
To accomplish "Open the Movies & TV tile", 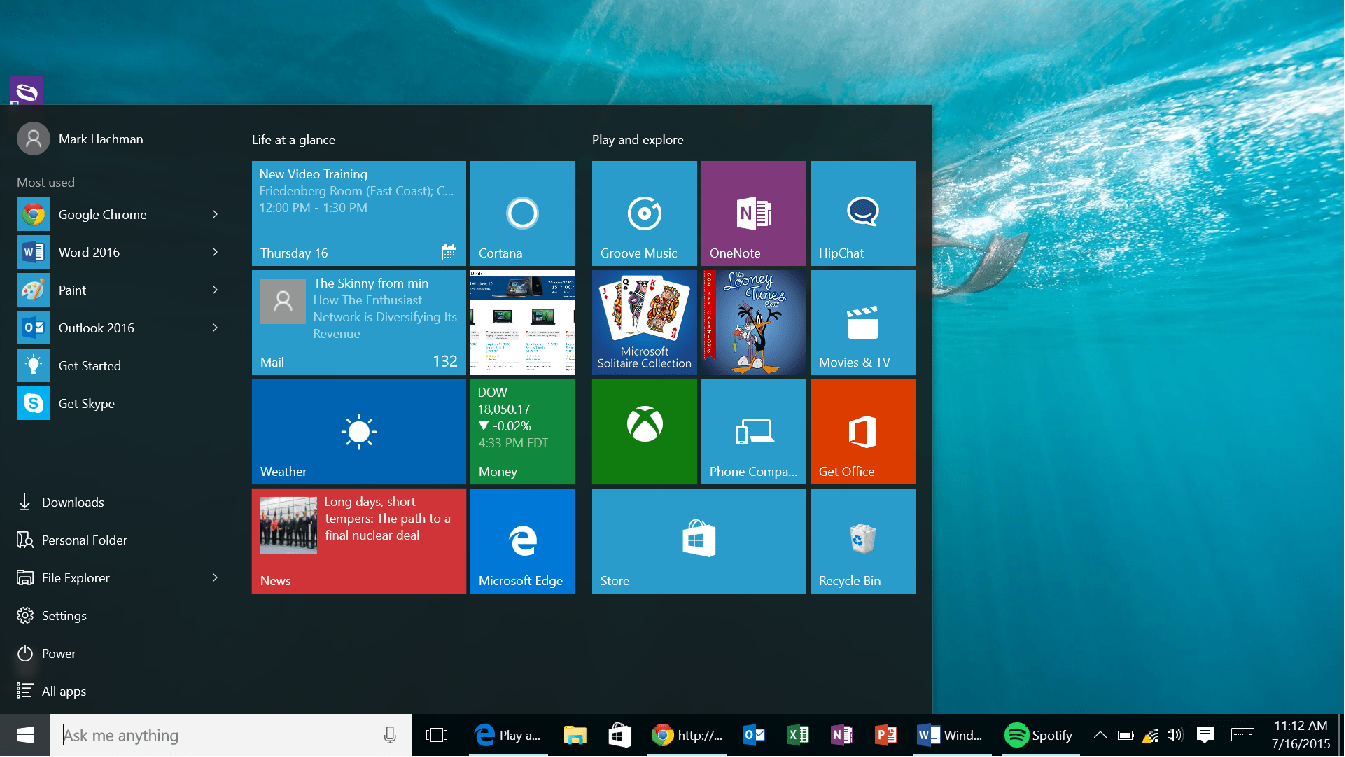I will [862, 322].
